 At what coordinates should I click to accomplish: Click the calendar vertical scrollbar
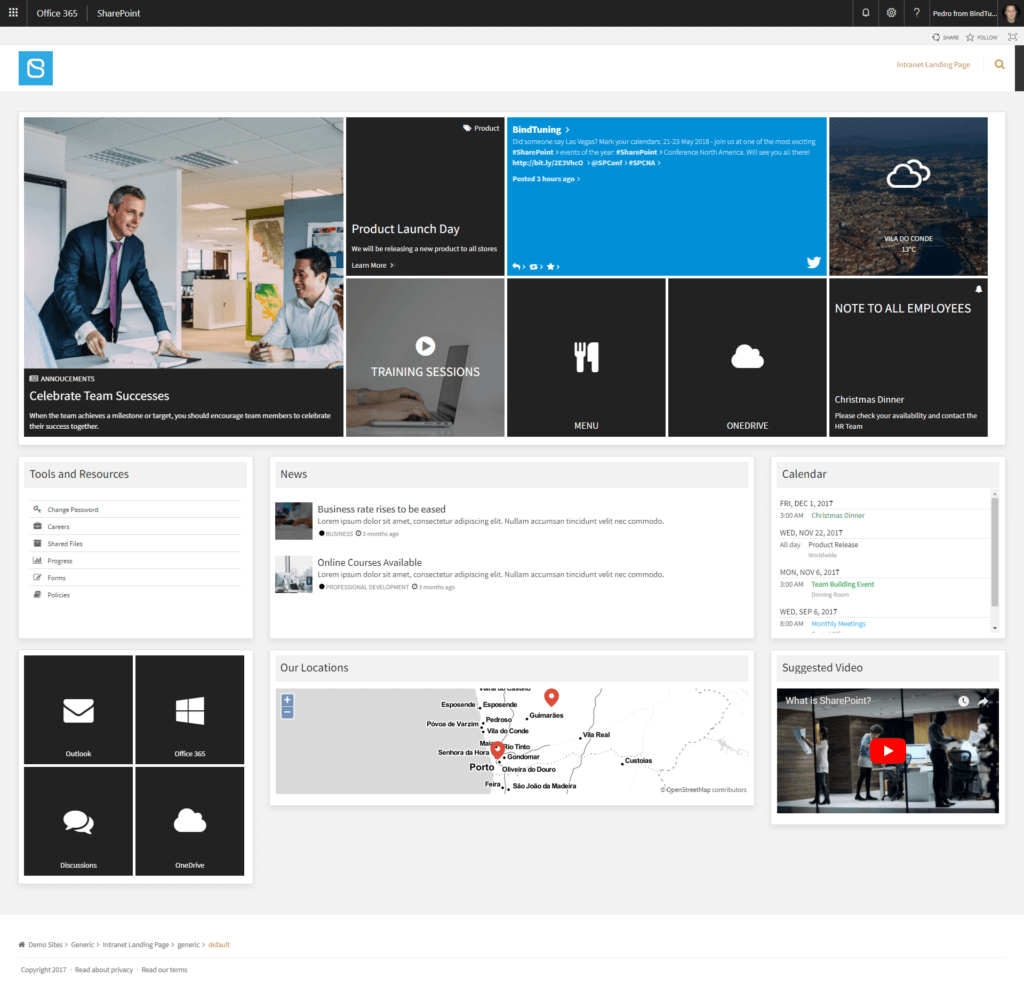[x=995, y=552]
